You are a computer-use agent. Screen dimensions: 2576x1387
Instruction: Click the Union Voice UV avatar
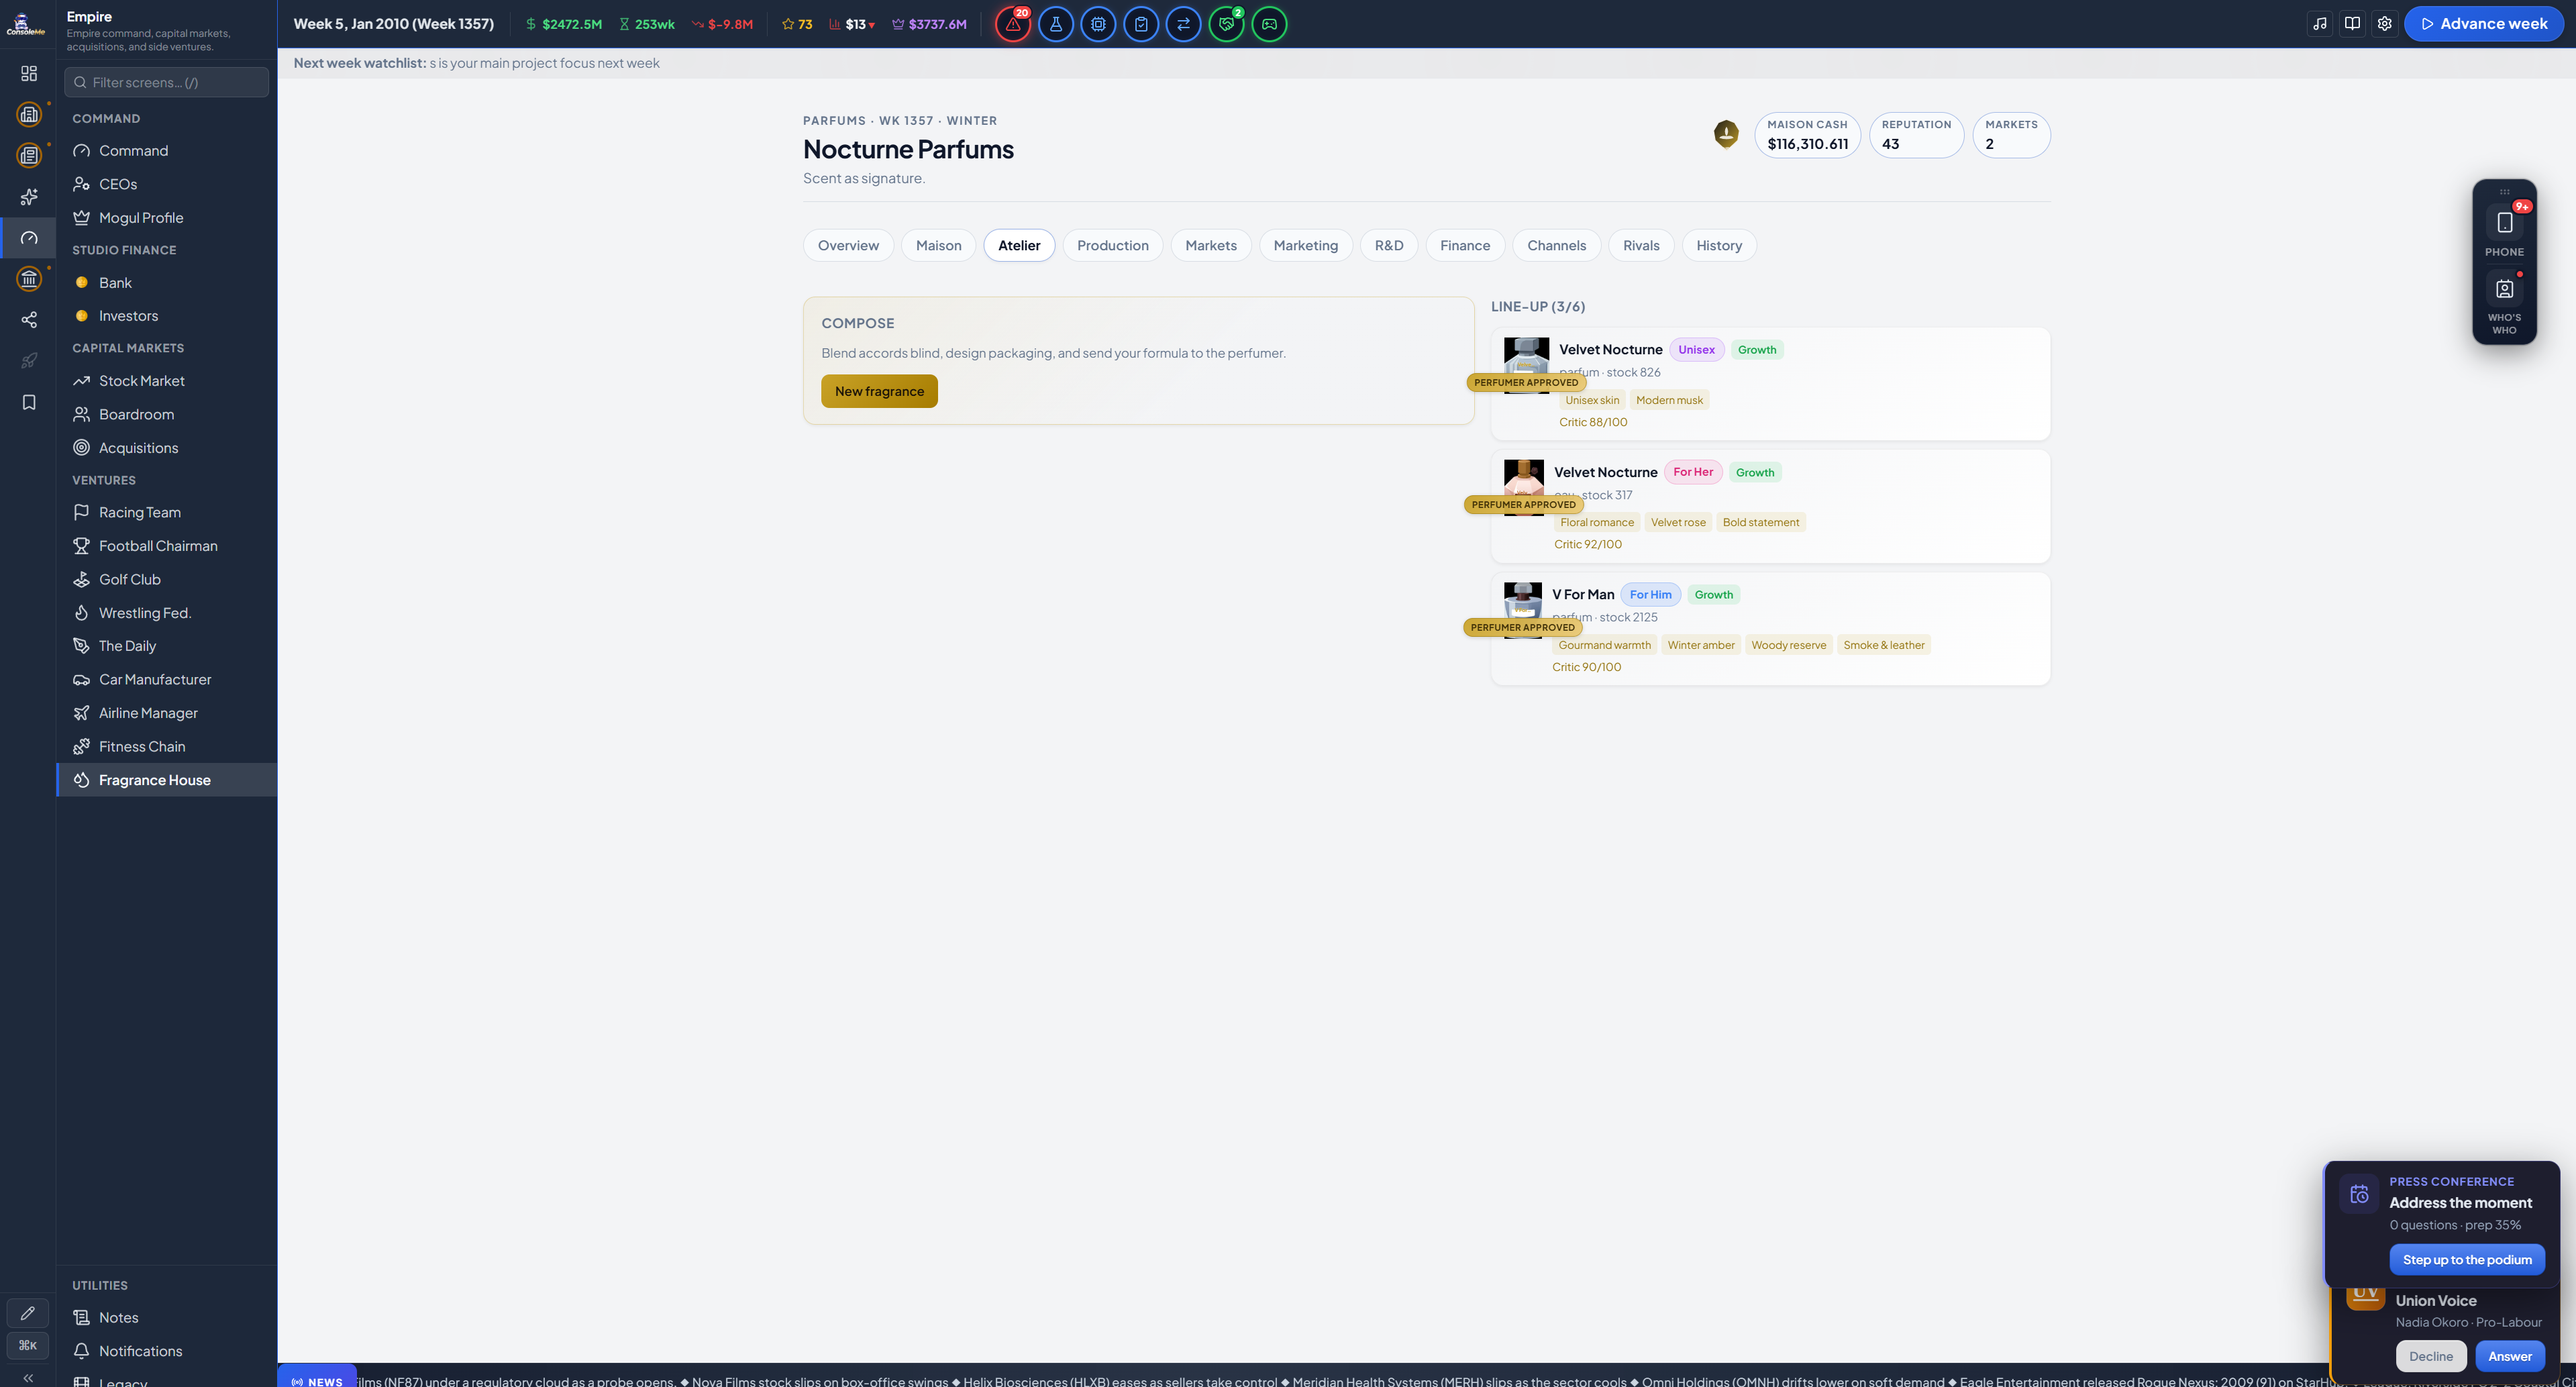(2365, 1296)
